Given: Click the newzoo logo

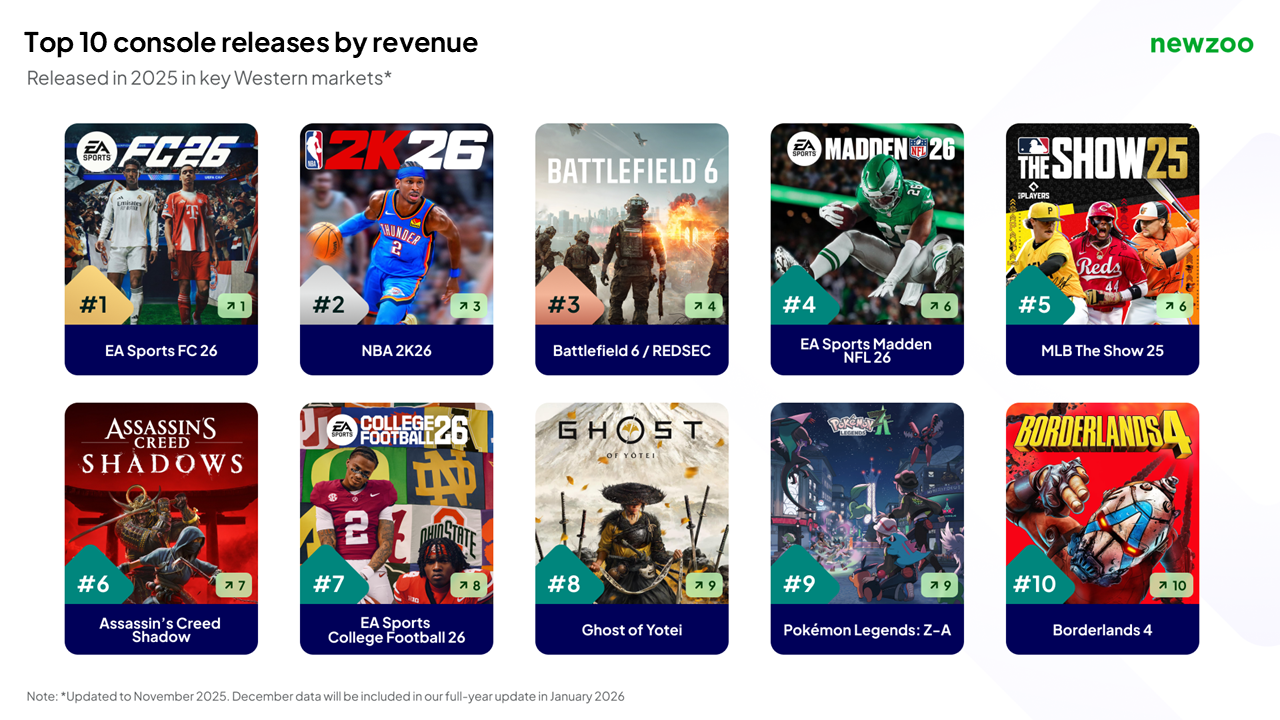Looking at the screenshot, I should 1201,44.
